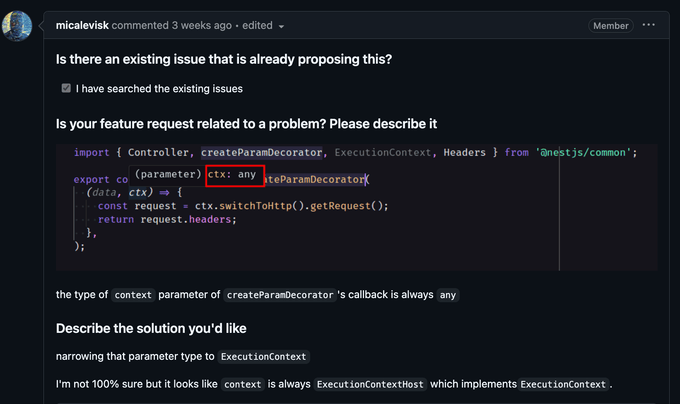This screenshot has height=404, width=680.
Task: Click heading "Is your feature request related"
Action: 246,124
